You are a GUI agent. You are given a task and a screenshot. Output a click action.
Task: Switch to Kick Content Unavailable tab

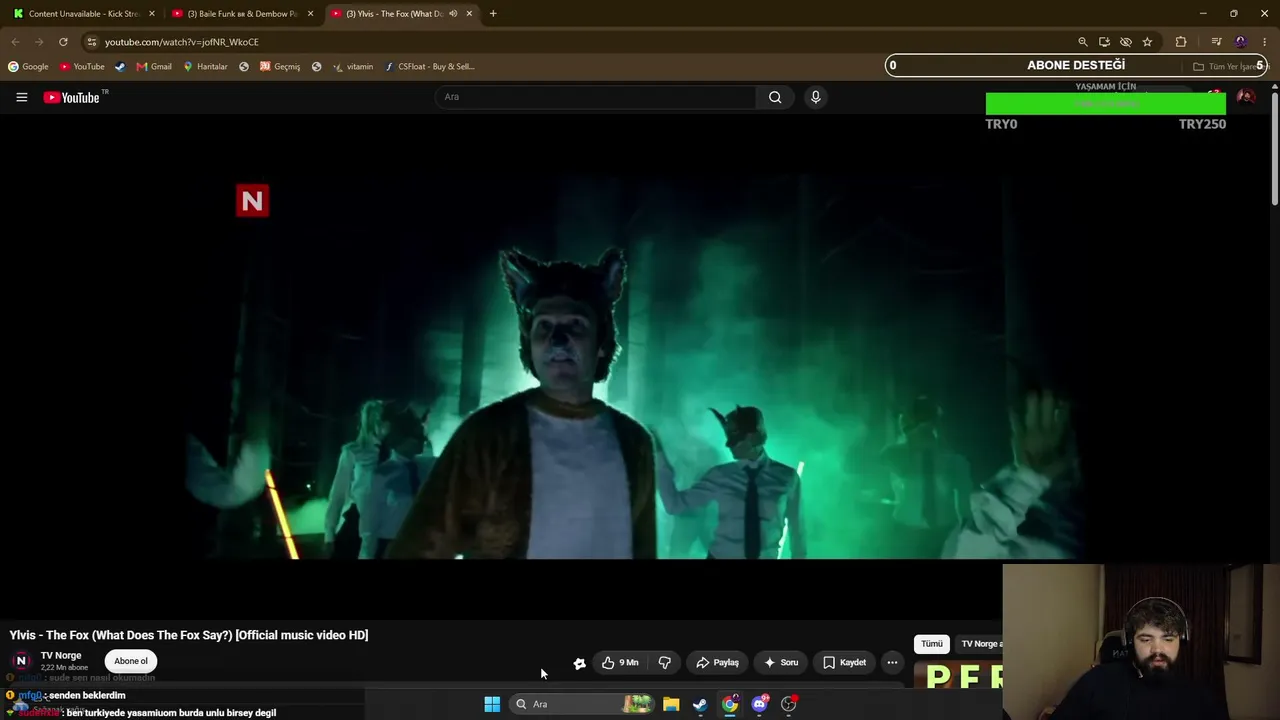[83, 14]
